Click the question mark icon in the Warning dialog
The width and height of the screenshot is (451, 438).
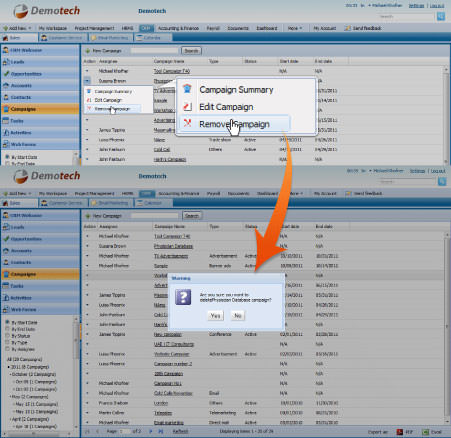(x=183, y=297)
